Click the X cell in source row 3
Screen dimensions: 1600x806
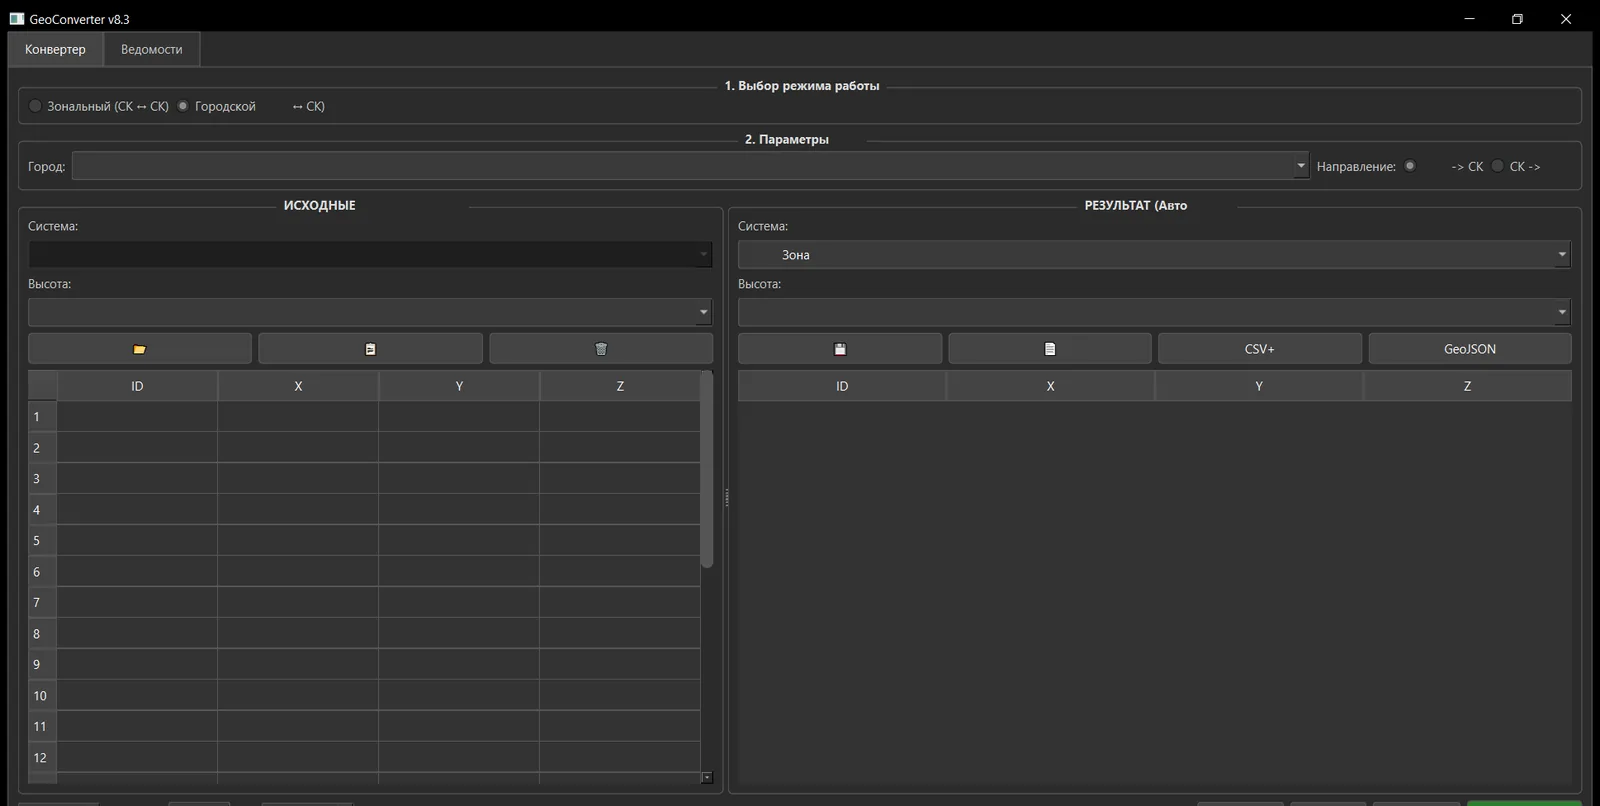[x=298, y=479]
